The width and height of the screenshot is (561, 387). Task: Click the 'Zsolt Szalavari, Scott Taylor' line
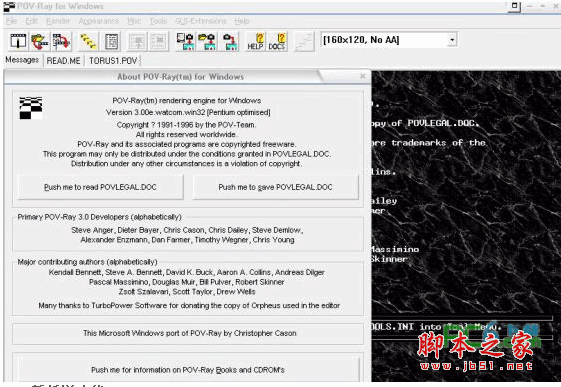click(187, 292)
